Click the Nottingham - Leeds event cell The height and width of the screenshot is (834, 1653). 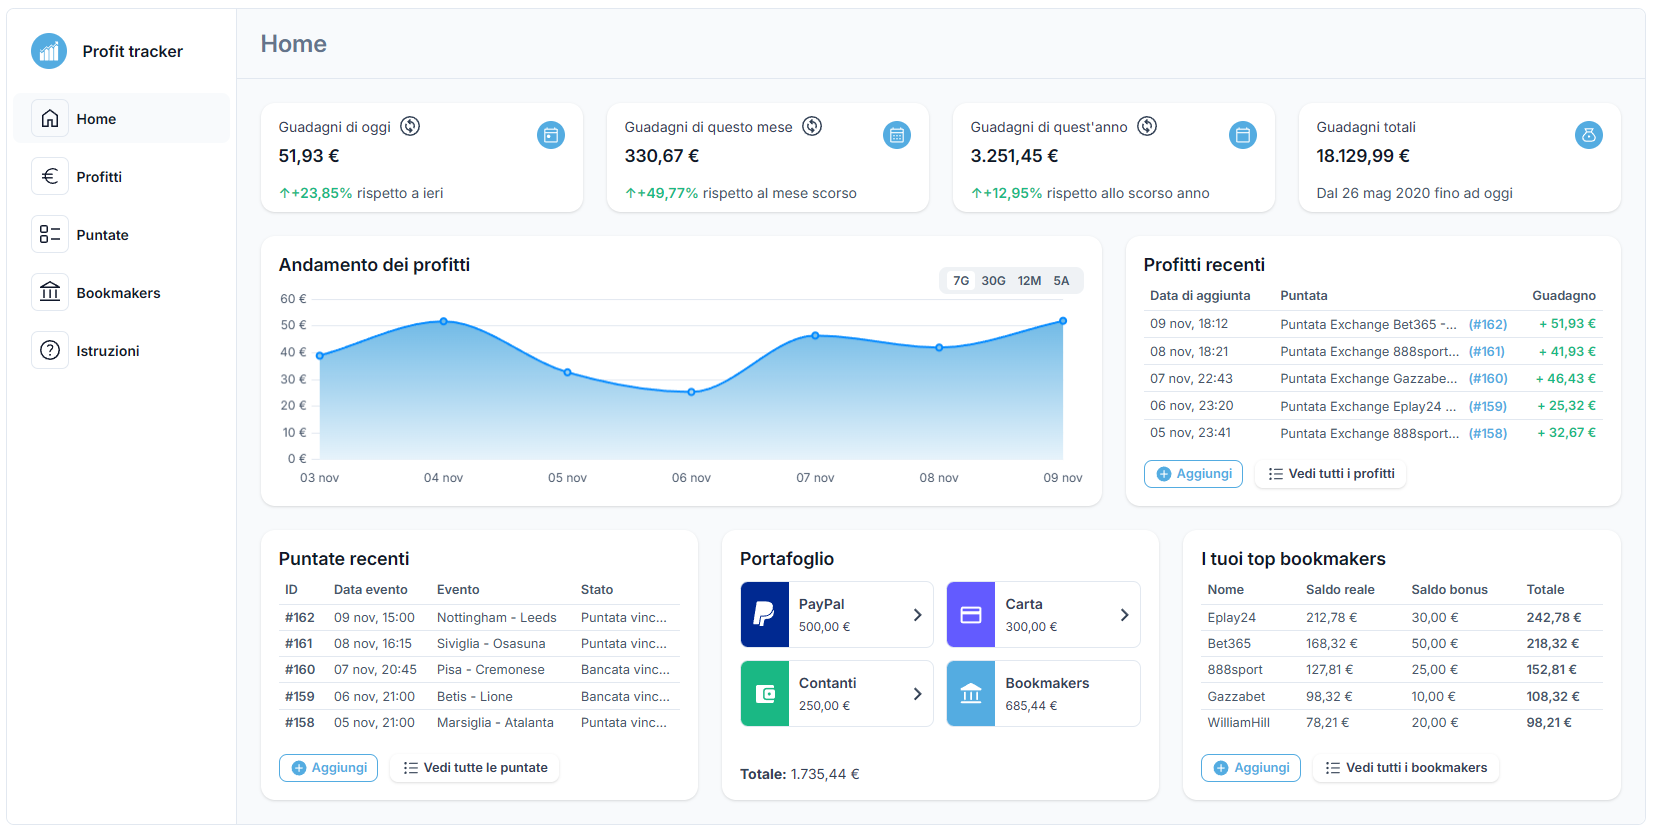coord(497,618)
